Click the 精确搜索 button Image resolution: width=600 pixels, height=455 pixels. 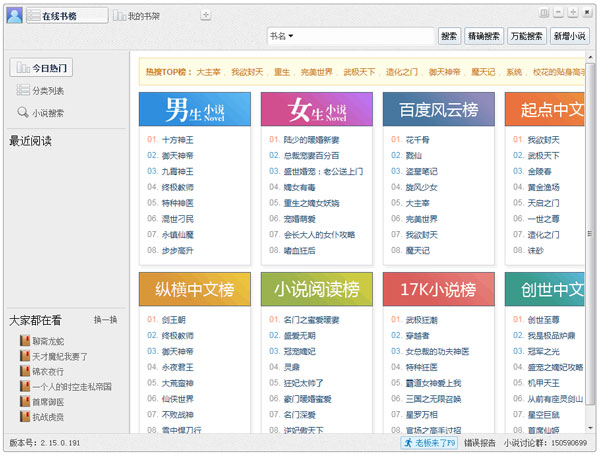click(484, 36)
